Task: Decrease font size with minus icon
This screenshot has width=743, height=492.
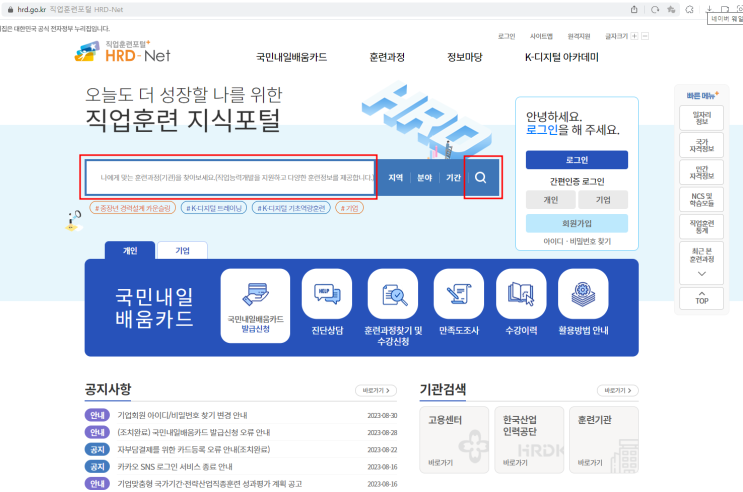Action: point(645,36)
